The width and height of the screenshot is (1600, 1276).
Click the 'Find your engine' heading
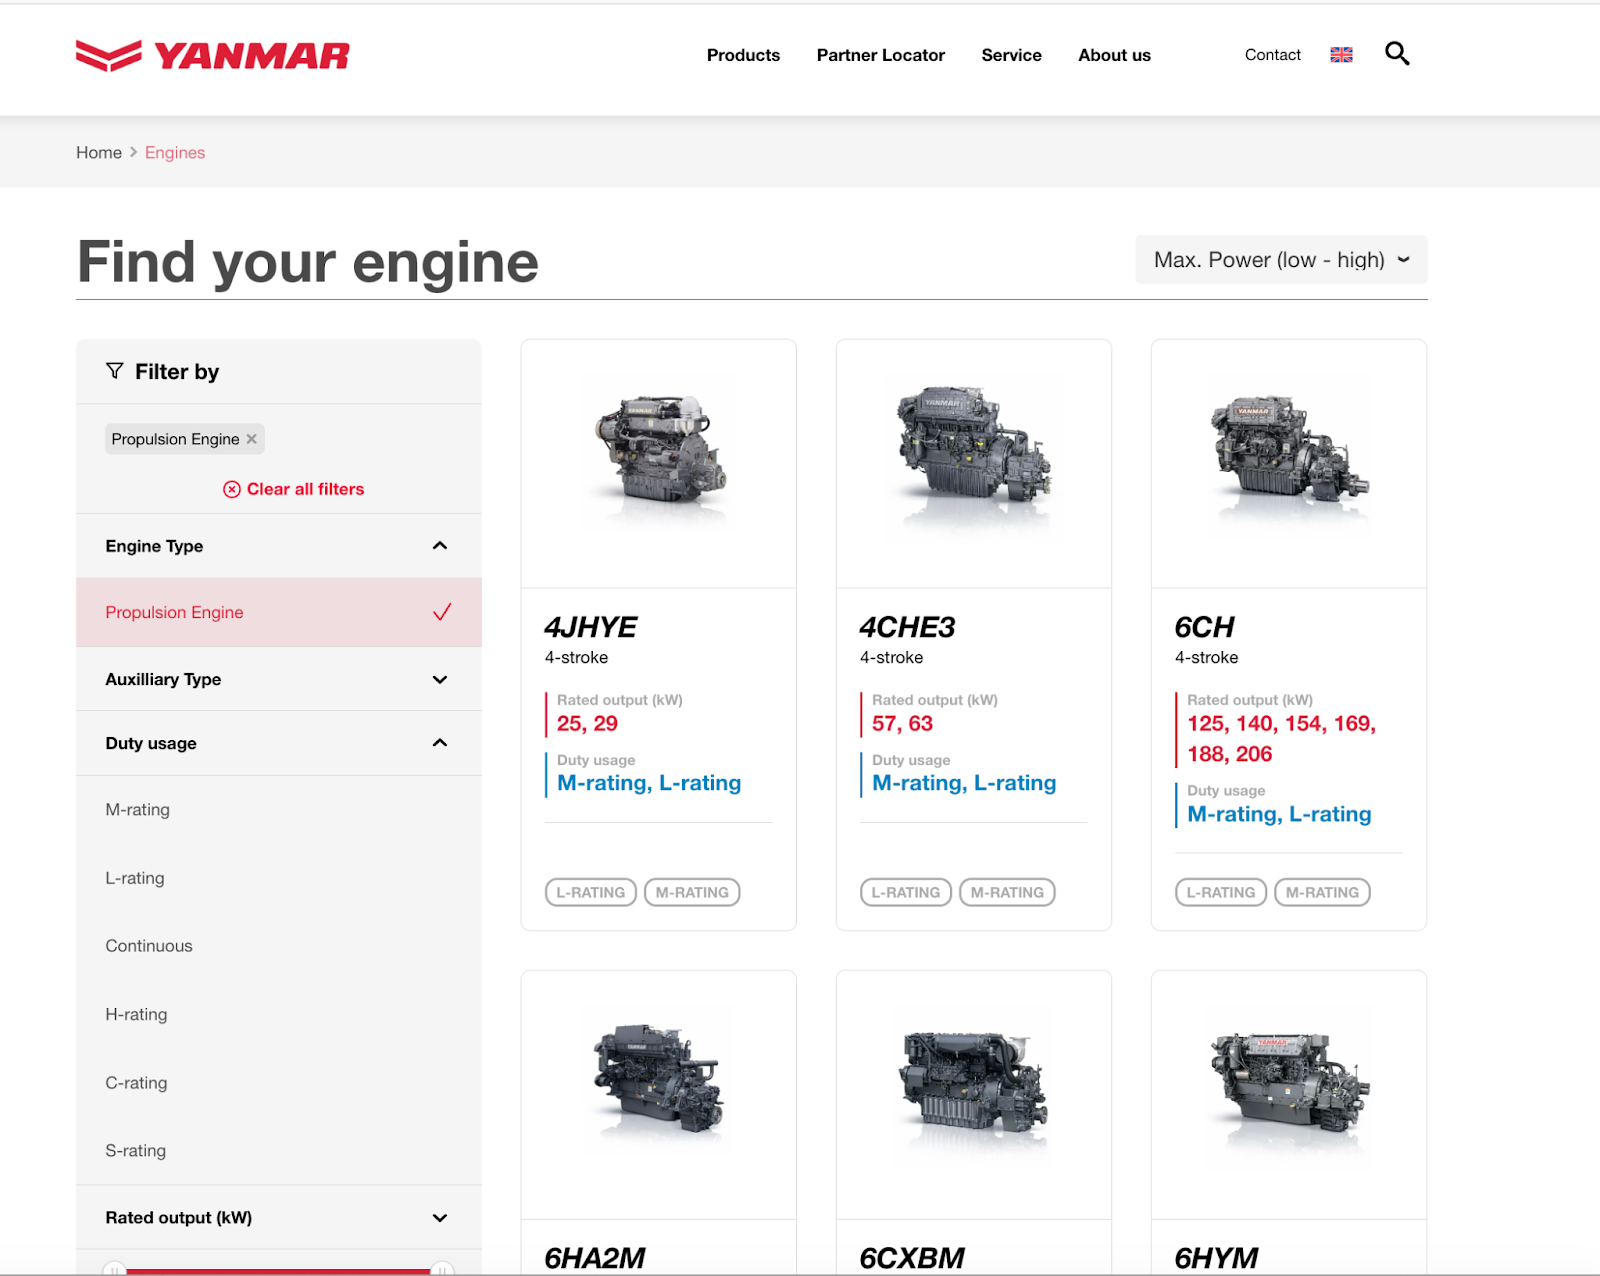(308, 262)
